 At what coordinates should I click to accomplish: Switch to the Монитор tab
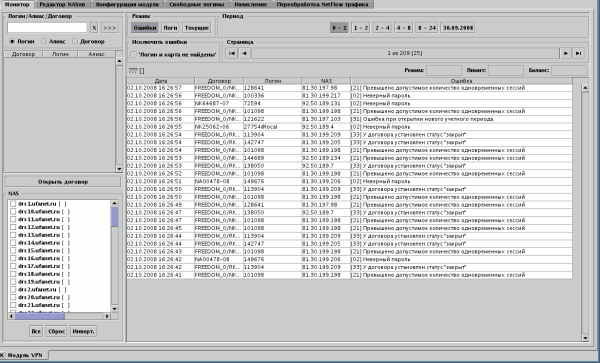pos(17,4)
